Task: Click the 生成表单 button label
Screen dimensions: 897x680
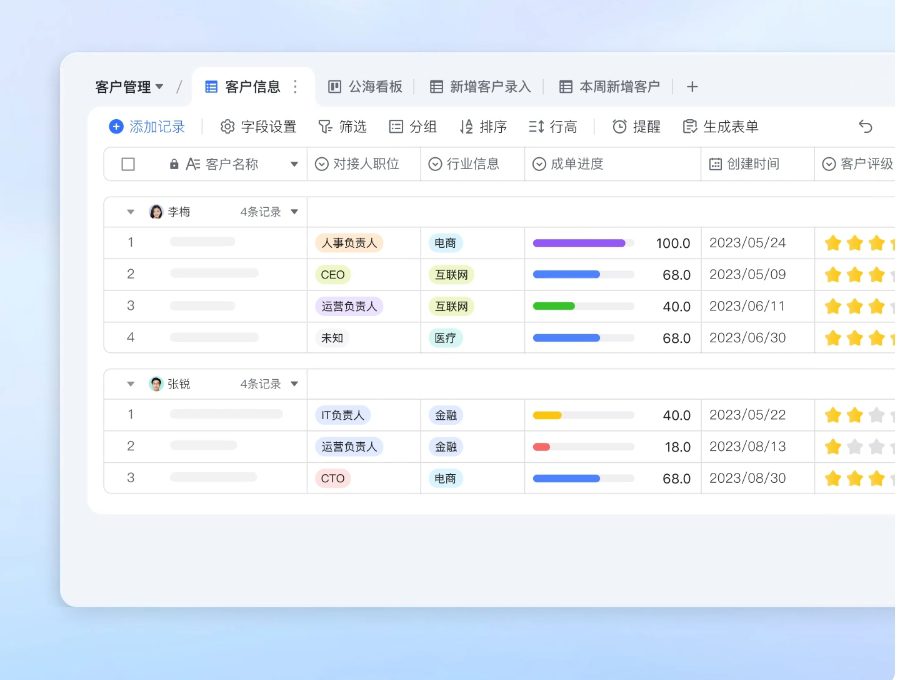Action: point(731,126)
